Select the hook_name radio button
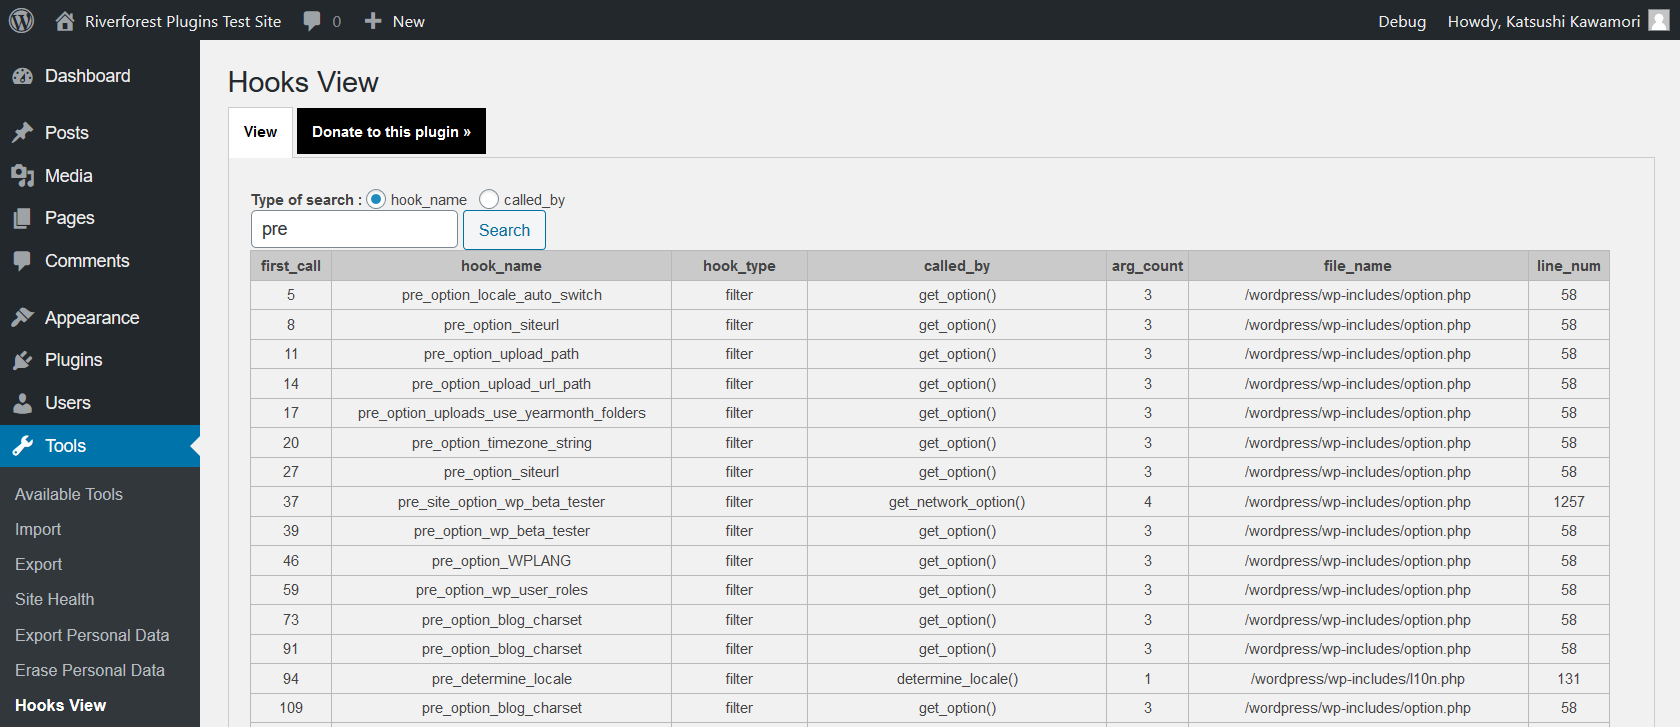Viewport: 1680px width, 727px height. tap(376, 199)
